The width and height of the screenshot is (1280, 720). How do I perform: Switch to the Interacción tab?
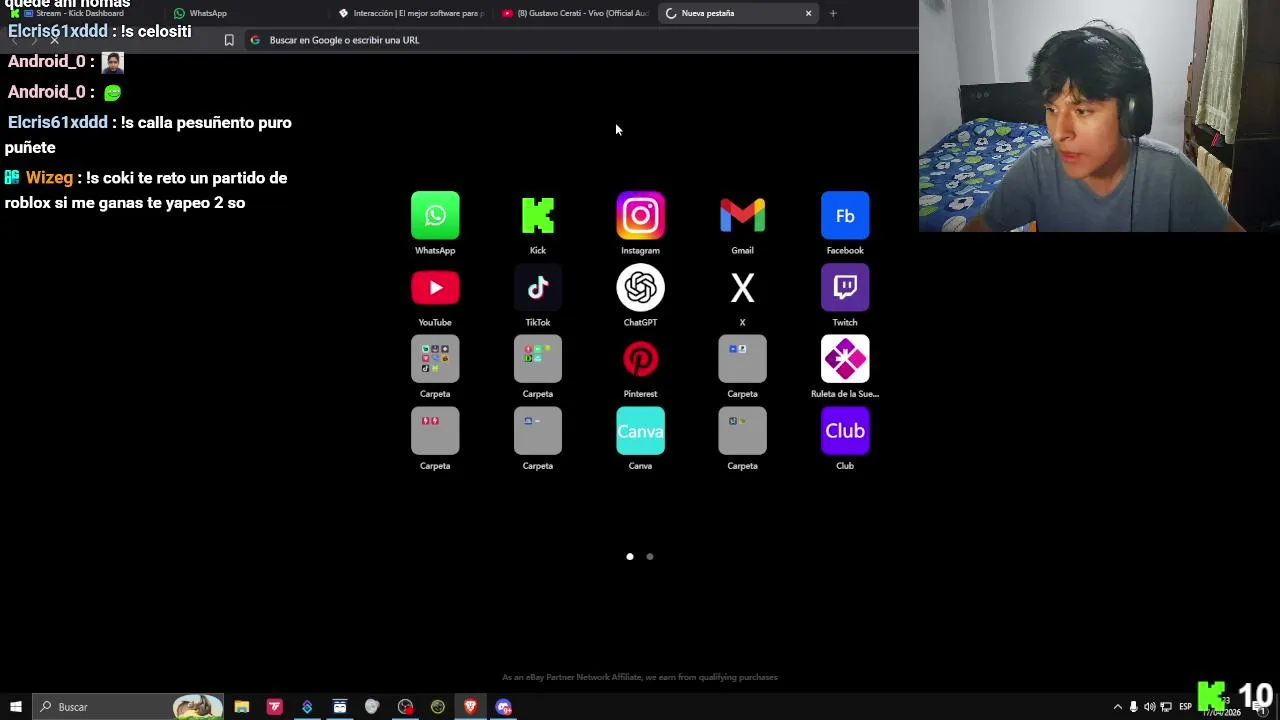[x=410, y=13]
